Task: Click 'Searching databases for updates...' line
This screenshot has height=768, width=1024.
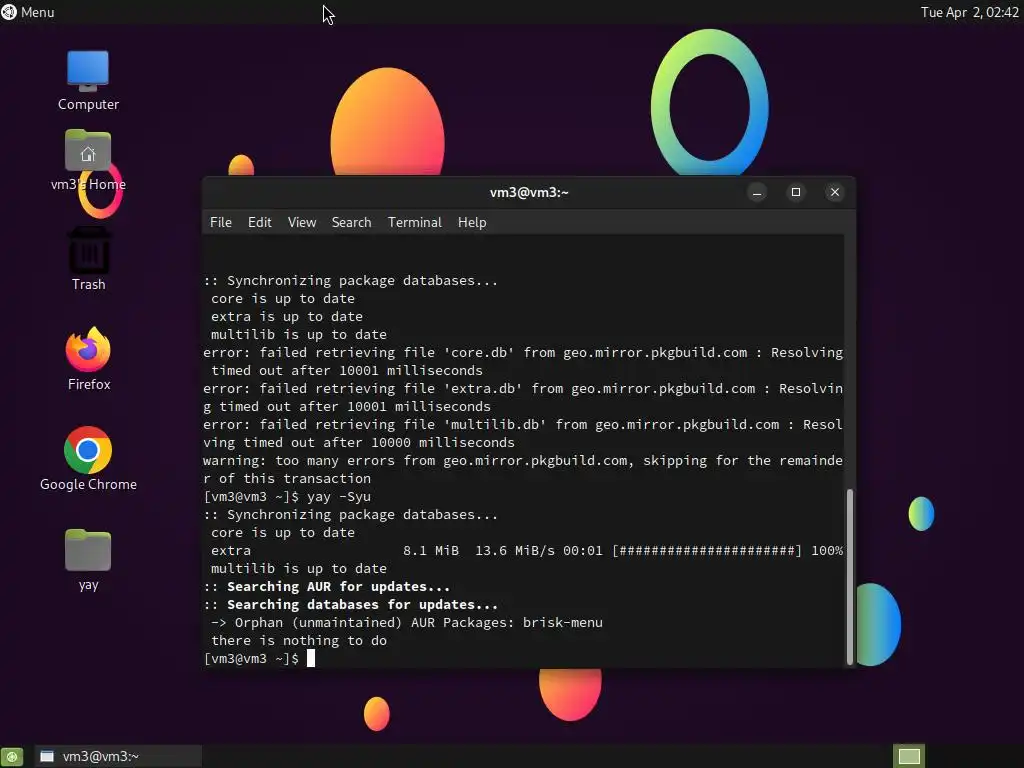Action: (x=351, y=605)
